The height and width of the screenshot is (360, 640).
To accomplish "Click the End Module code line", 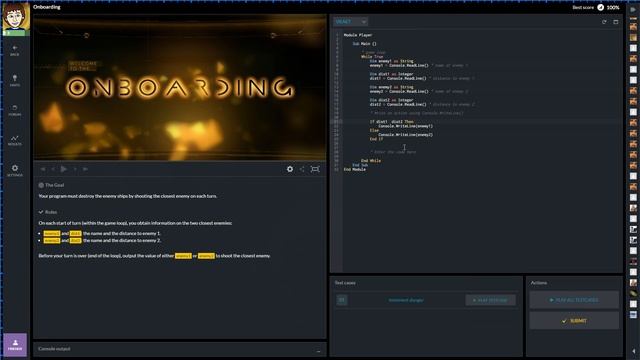I will point(354,169).
